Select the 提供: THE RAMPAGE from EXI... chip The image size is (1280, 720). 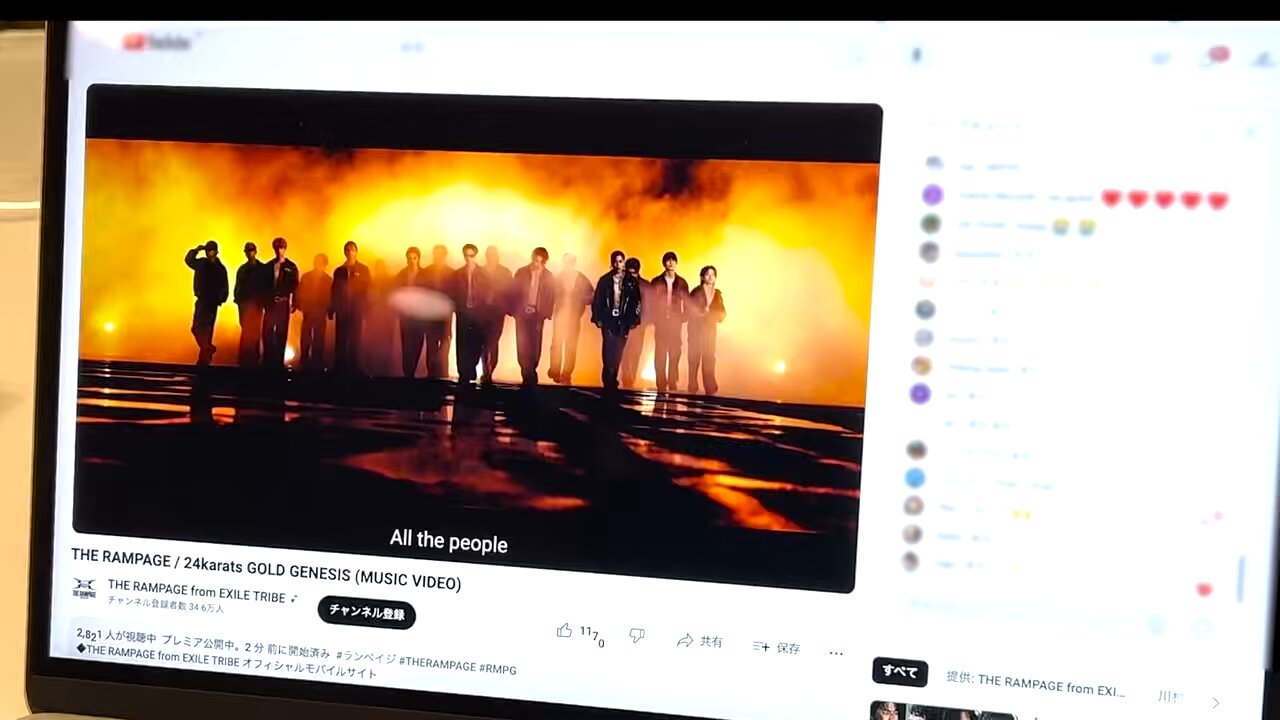point(1035,685)
